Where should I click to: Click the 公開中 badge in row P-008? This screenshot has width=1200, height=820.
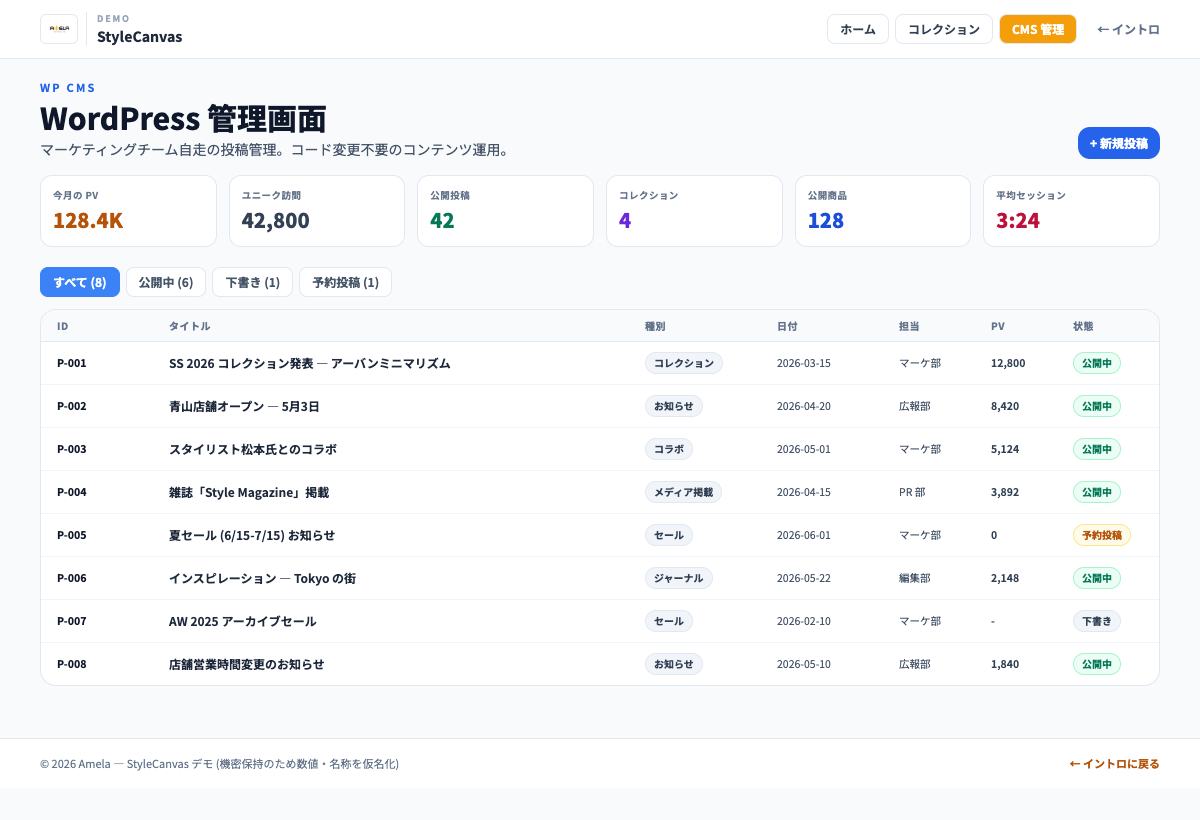(1097, 664)
